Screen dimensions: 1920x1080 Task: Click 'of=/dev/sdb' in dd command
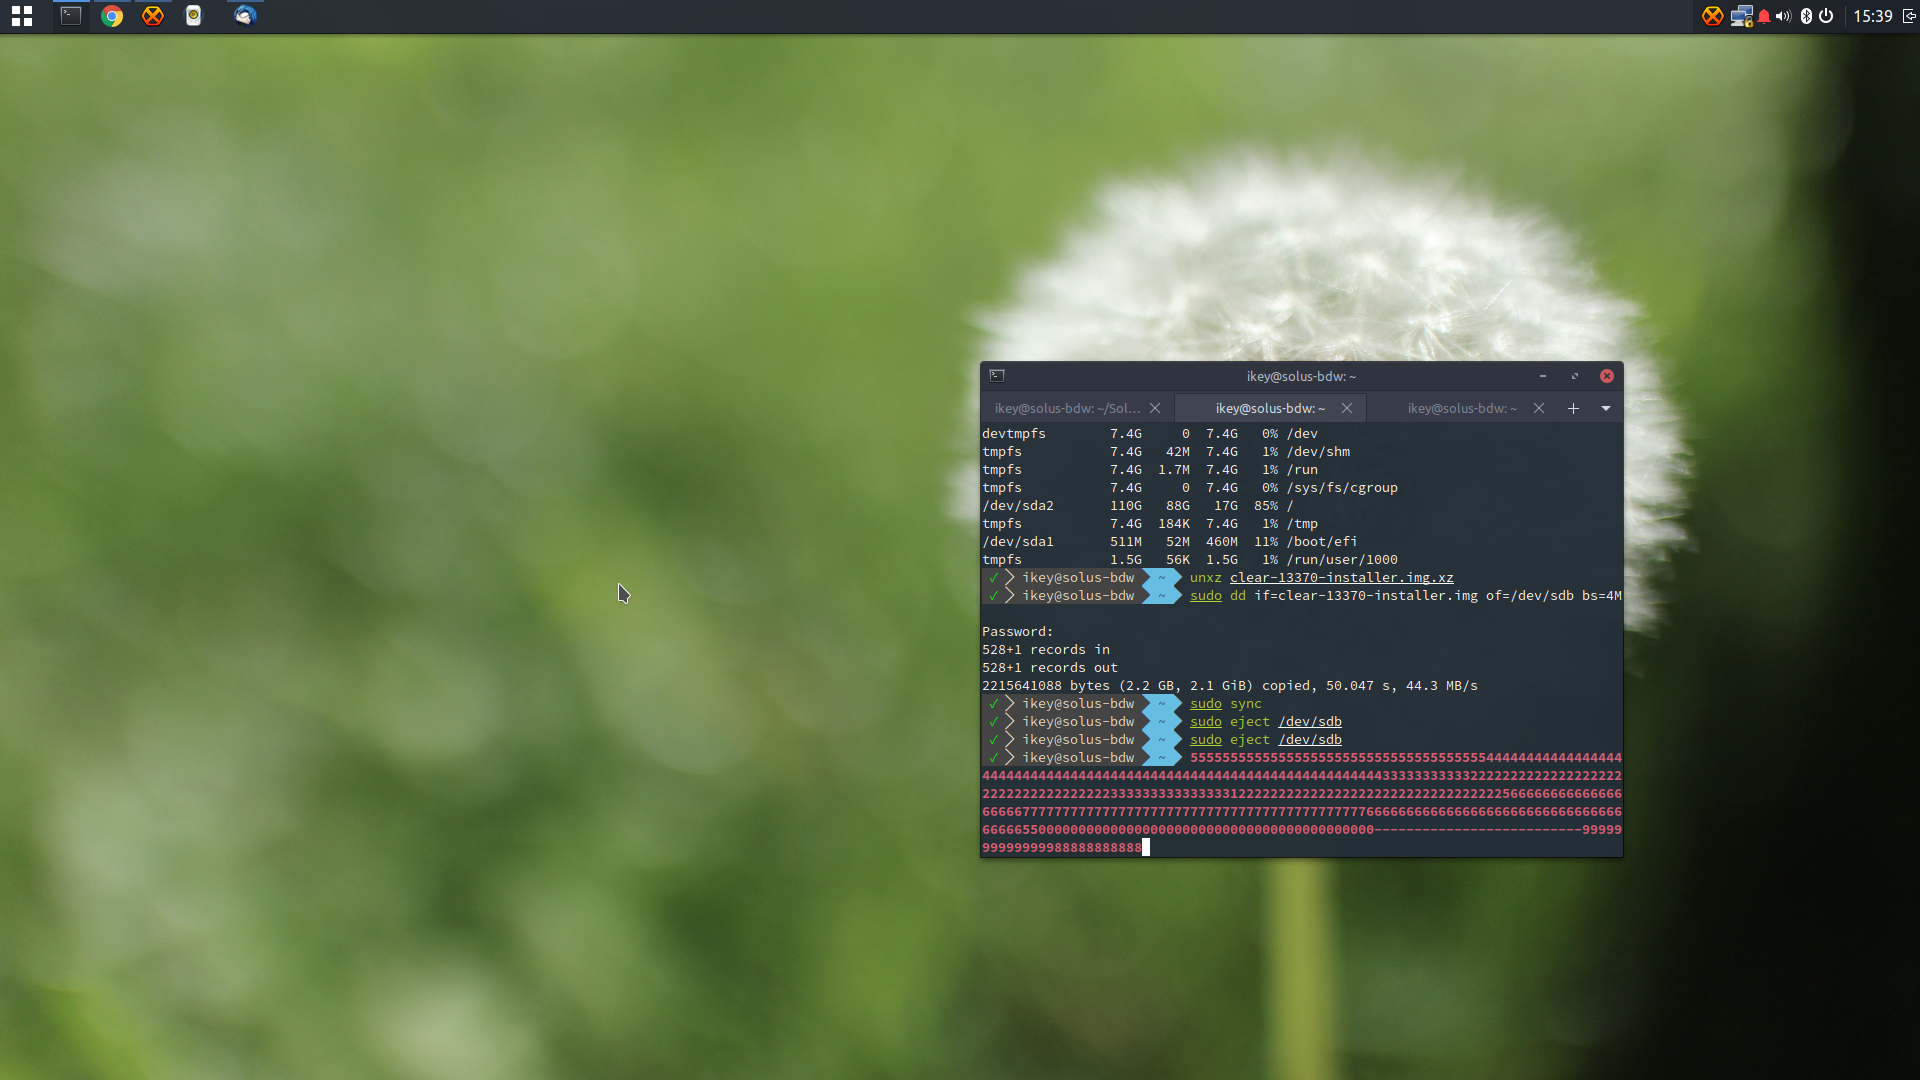pyautogui.click(x=1530, y=596)
